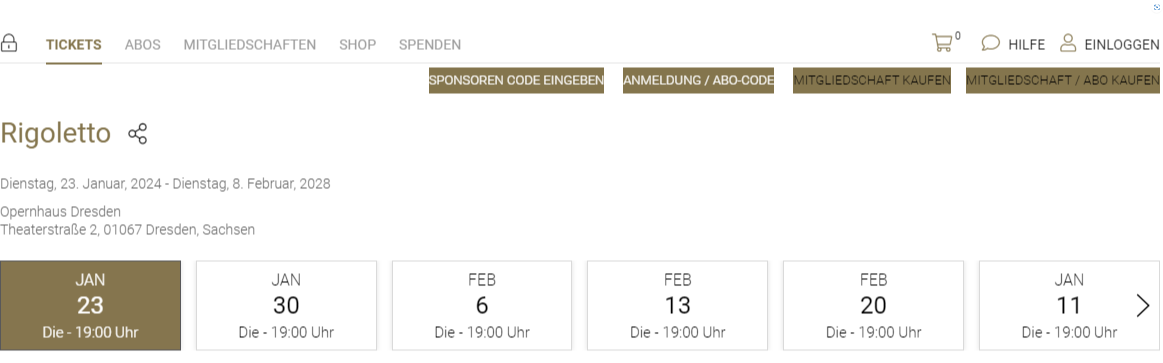Click Sponsoren Code Eingeben button
This screenshot has width=1163, height=363.
[x=516, y=80]
